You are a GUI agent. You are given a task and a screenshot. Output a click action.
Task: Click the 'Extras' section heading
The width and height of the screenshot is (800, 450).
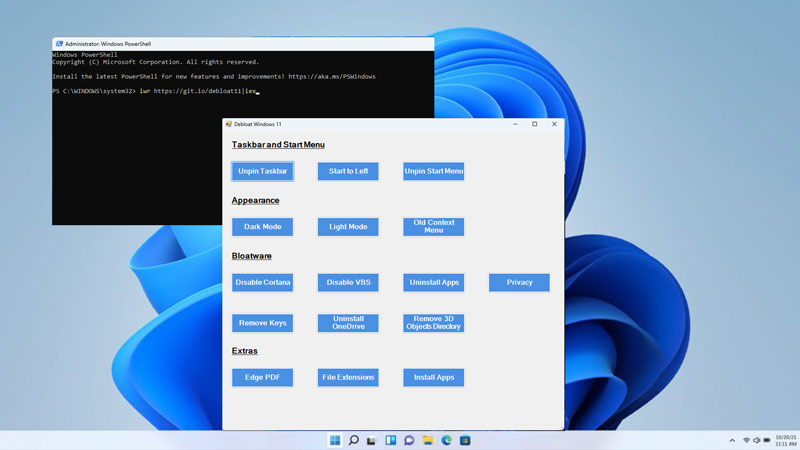244,351
